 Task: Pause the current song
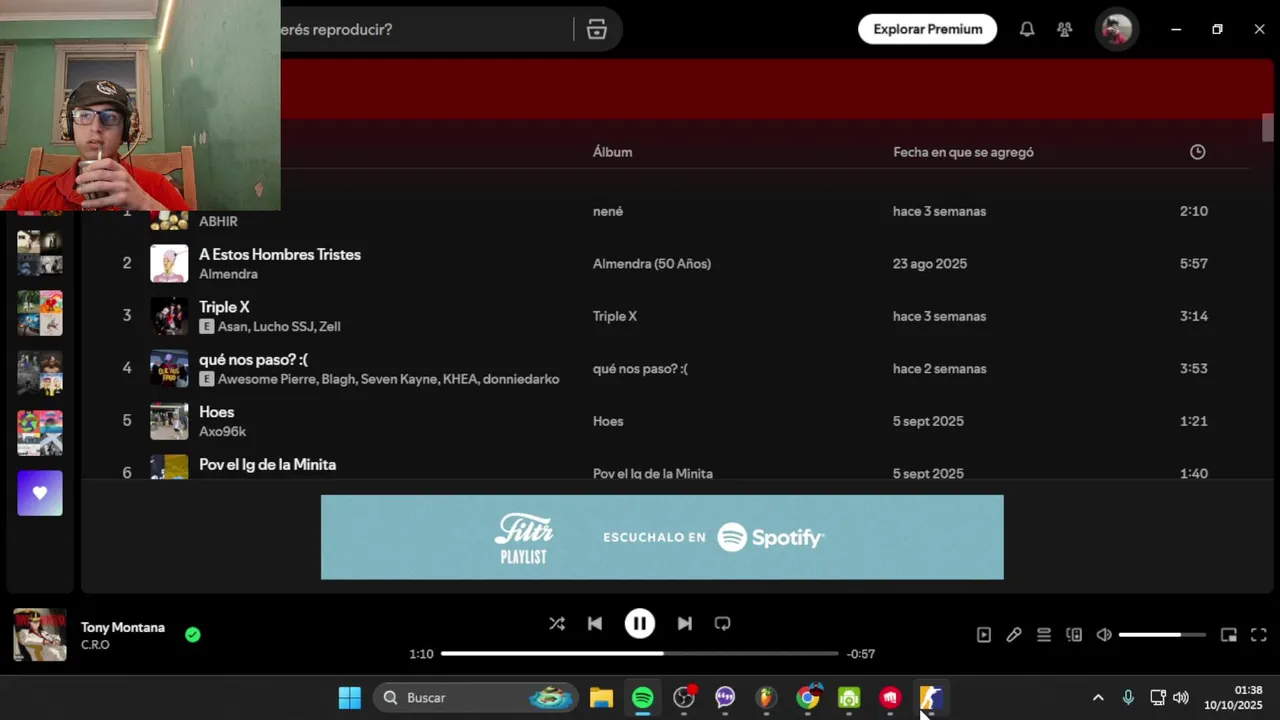[640, 624]
